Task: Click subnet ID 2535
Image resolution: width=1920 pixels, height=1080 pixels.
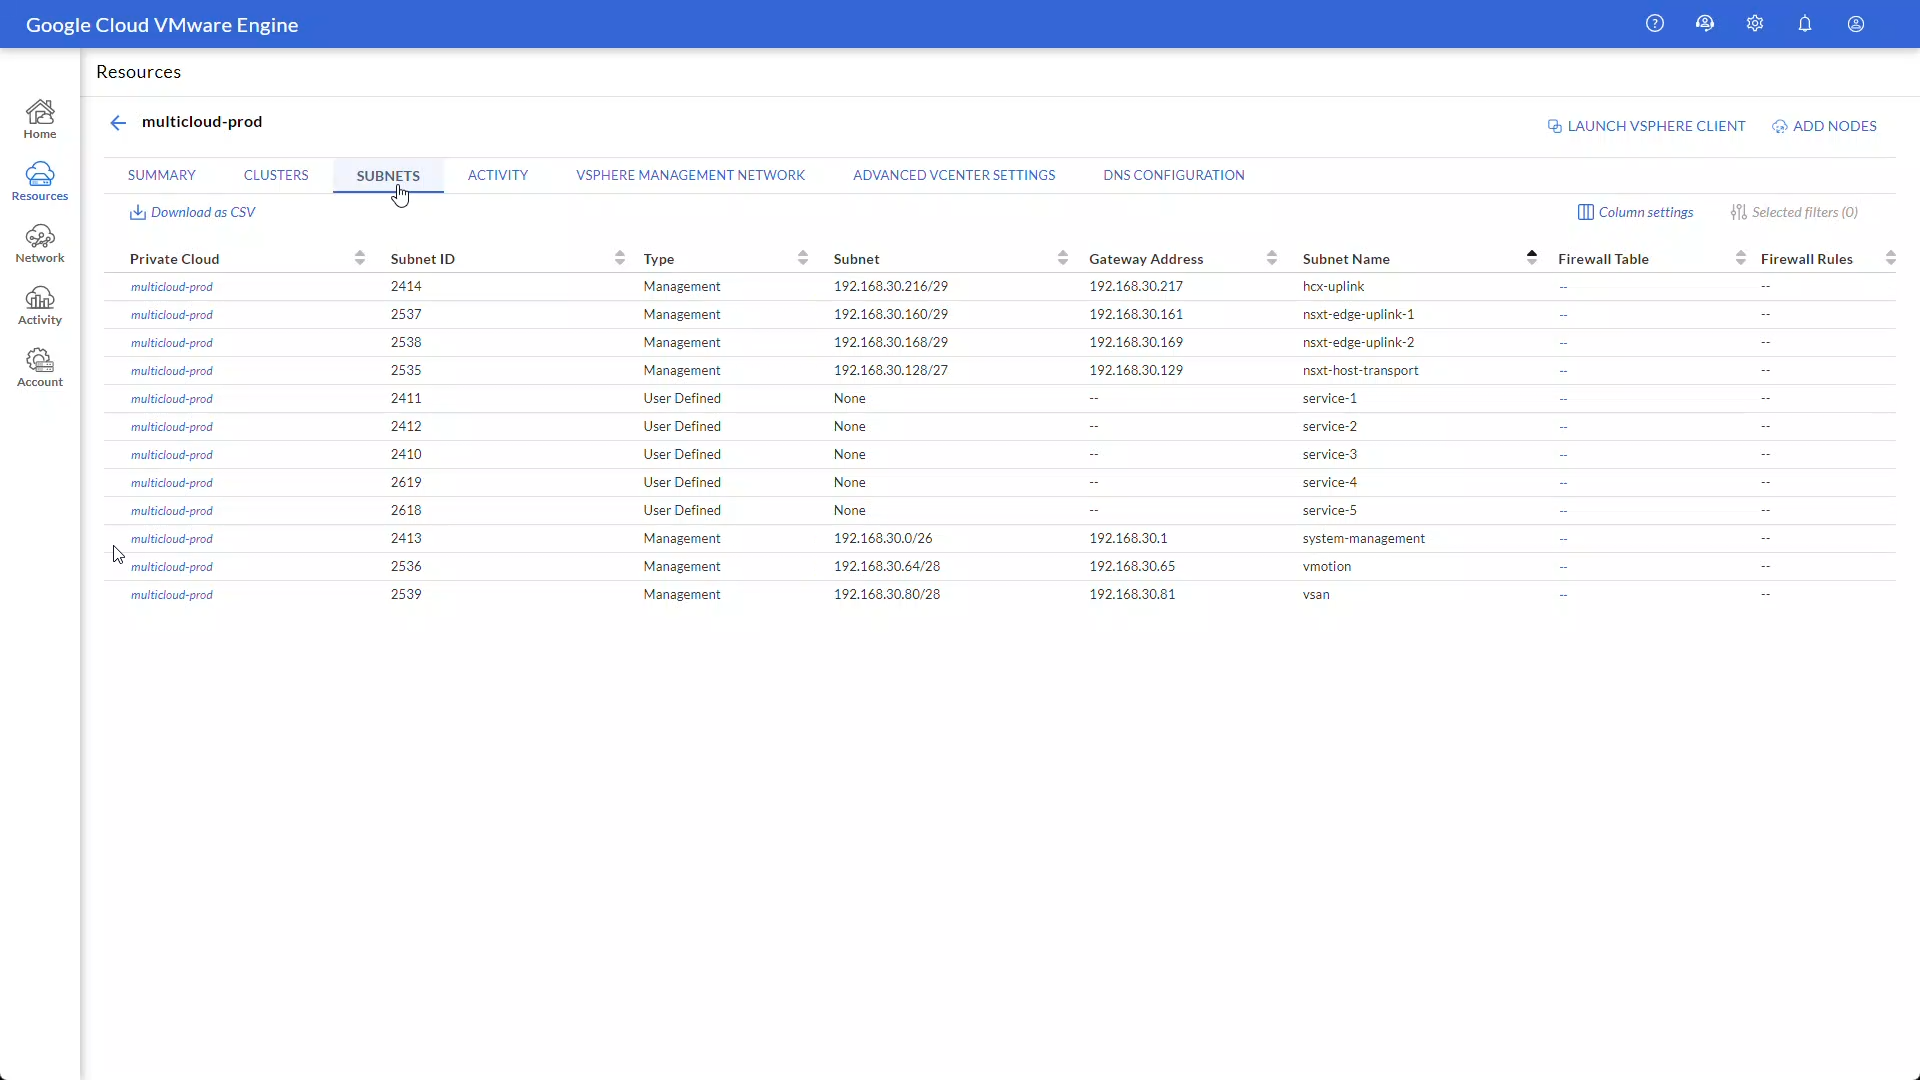Action: (x=406, y=370)
